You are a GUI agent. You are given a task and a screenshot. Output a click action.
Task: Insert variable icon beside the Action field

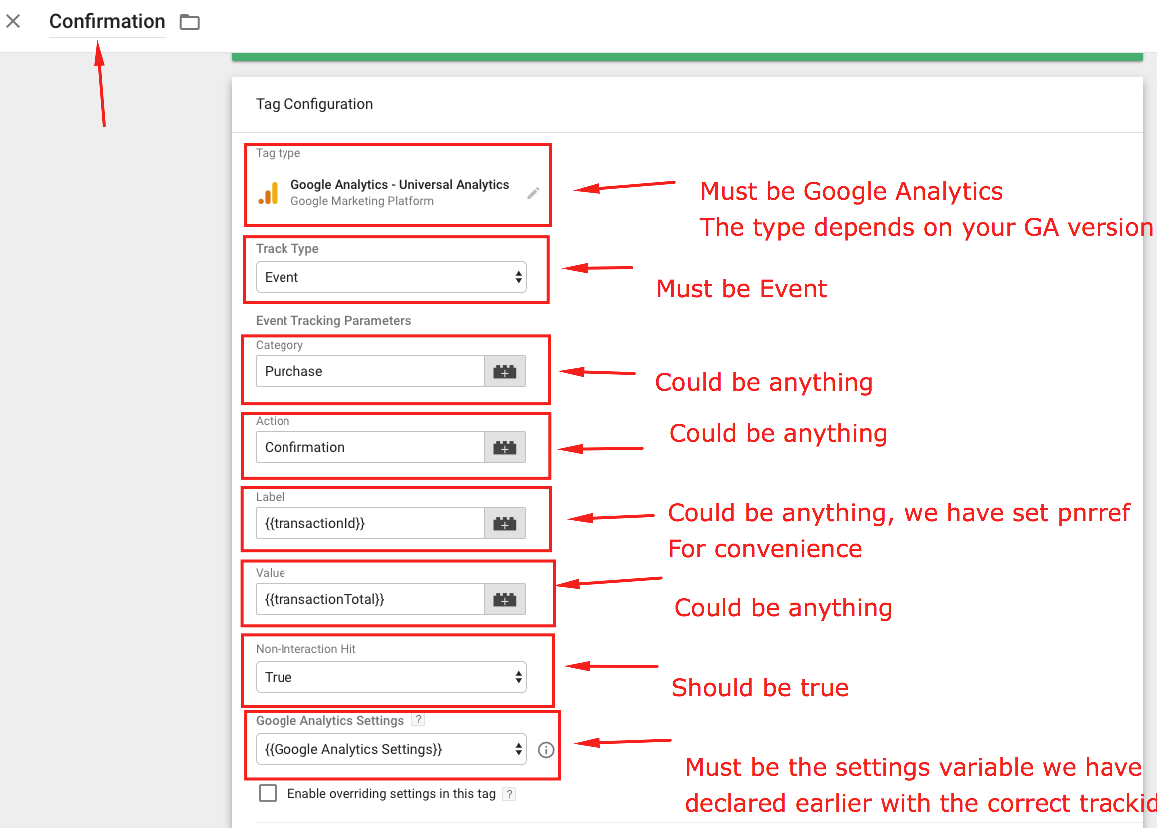tap(505, 447)
